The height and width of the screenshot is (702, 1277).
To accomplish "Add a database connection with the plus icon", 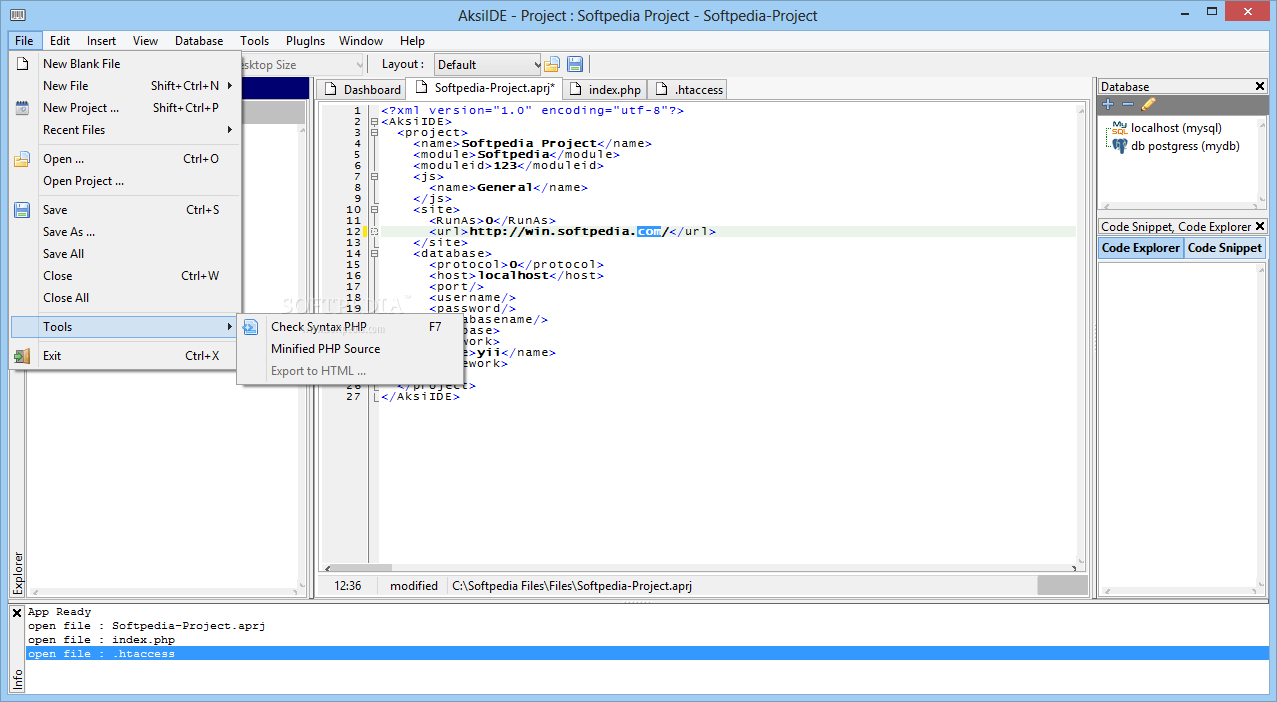I will [x=1108, y=104].
